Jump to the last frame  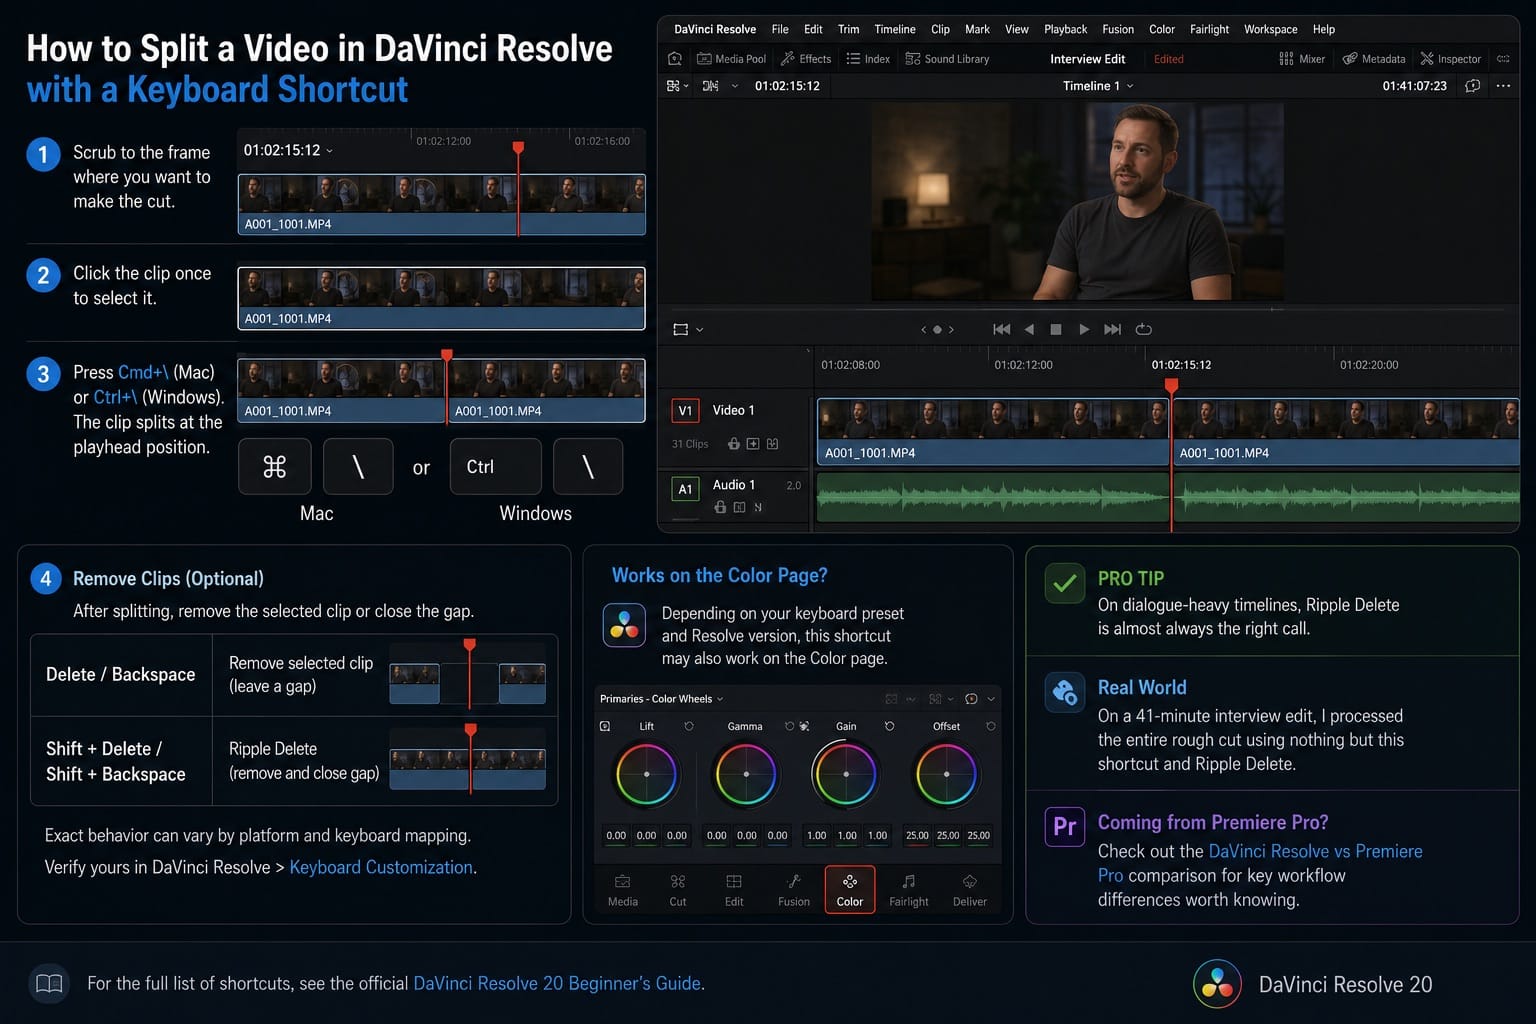tap(1112, 329)
